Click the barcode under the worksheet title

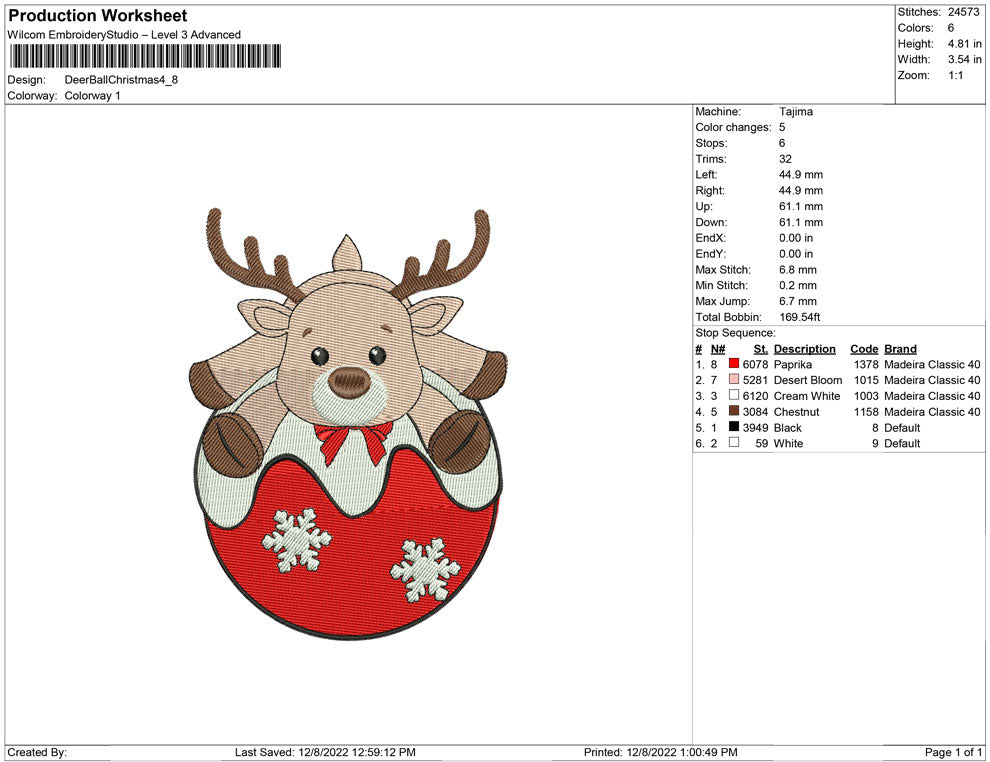pos(145,56)
